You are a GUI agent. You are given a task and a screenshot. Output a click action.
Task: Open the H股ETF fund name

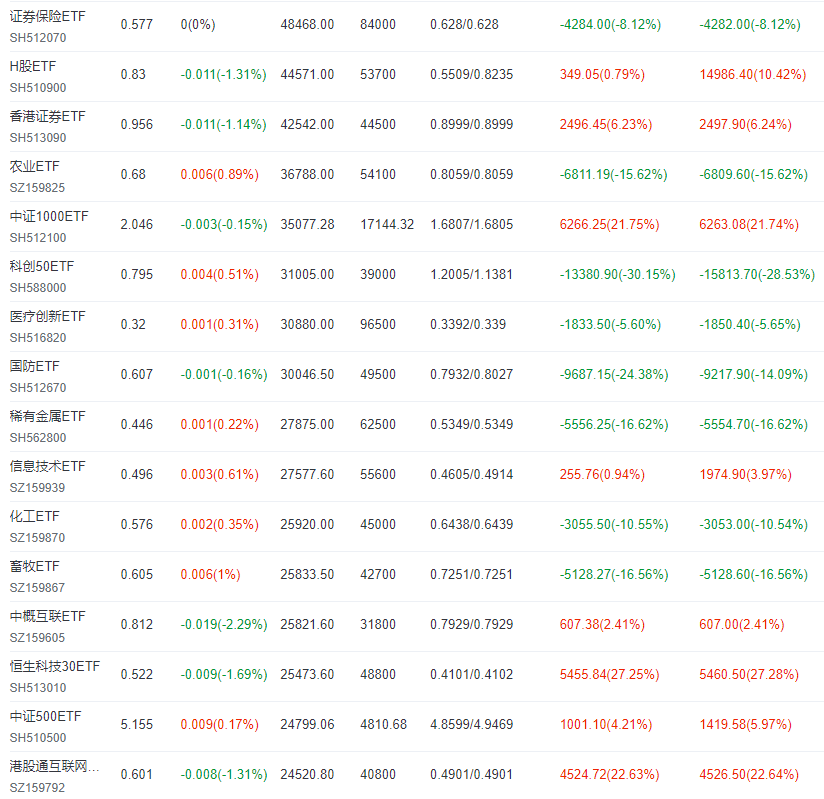pos(33,67)
